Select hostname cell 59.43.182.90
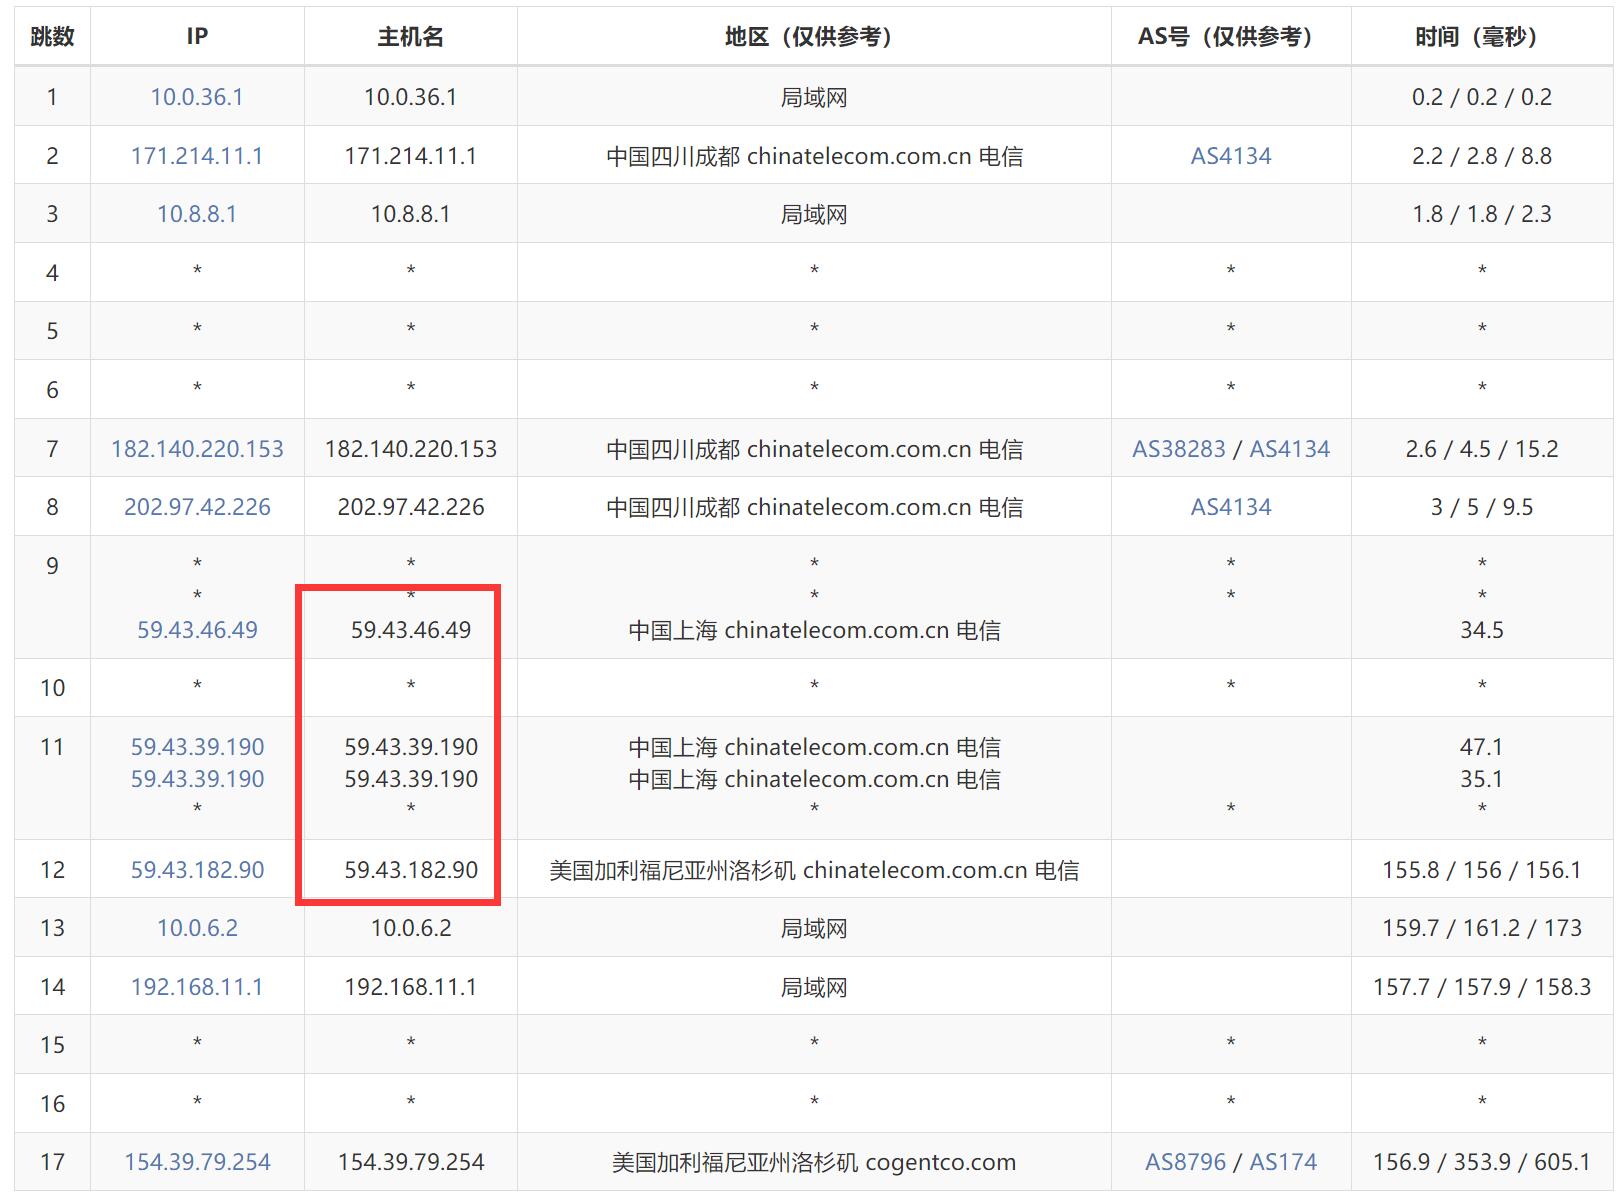The image size is (1620, 1196). tap(411, 870)
